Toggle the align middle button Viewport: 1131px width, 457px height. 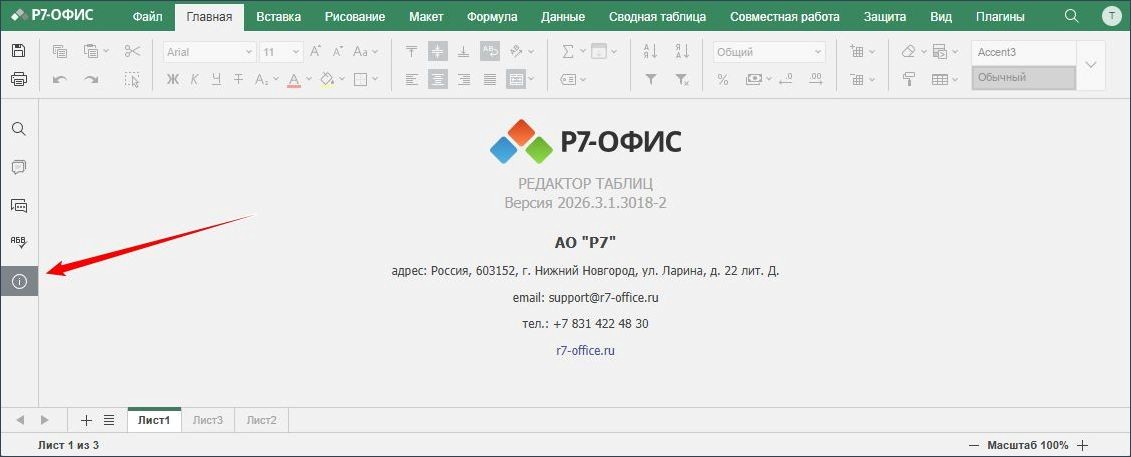tap(437, 51)
